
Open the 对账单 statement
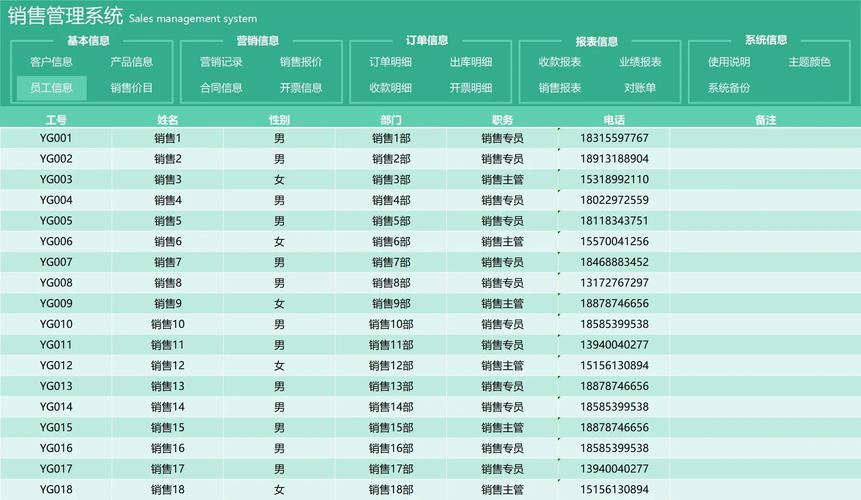(640, 88)
